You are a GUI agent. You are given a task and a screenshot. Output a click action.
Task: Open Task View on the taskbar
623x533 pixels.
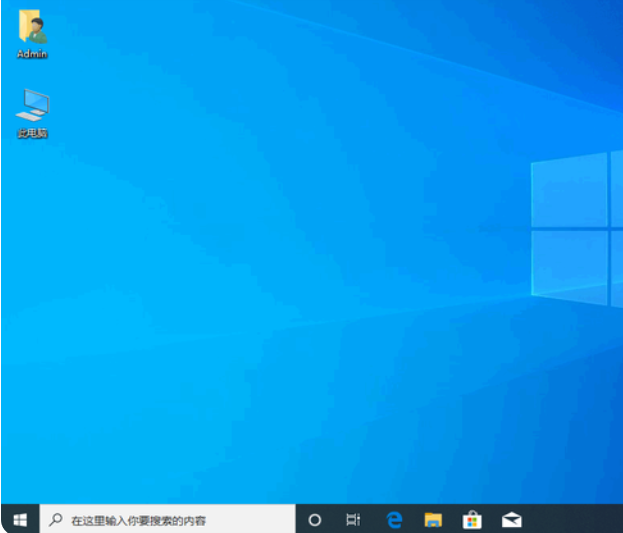353,519
